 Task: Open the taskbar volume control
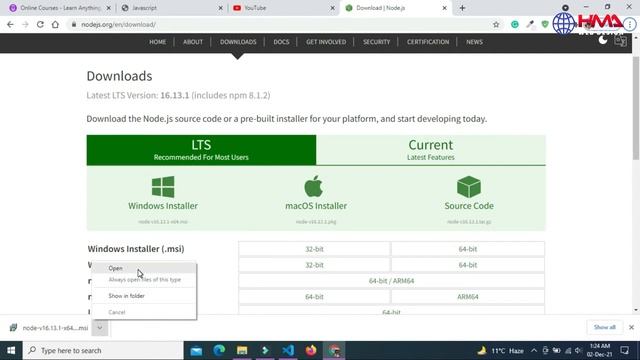pos(578,351)
